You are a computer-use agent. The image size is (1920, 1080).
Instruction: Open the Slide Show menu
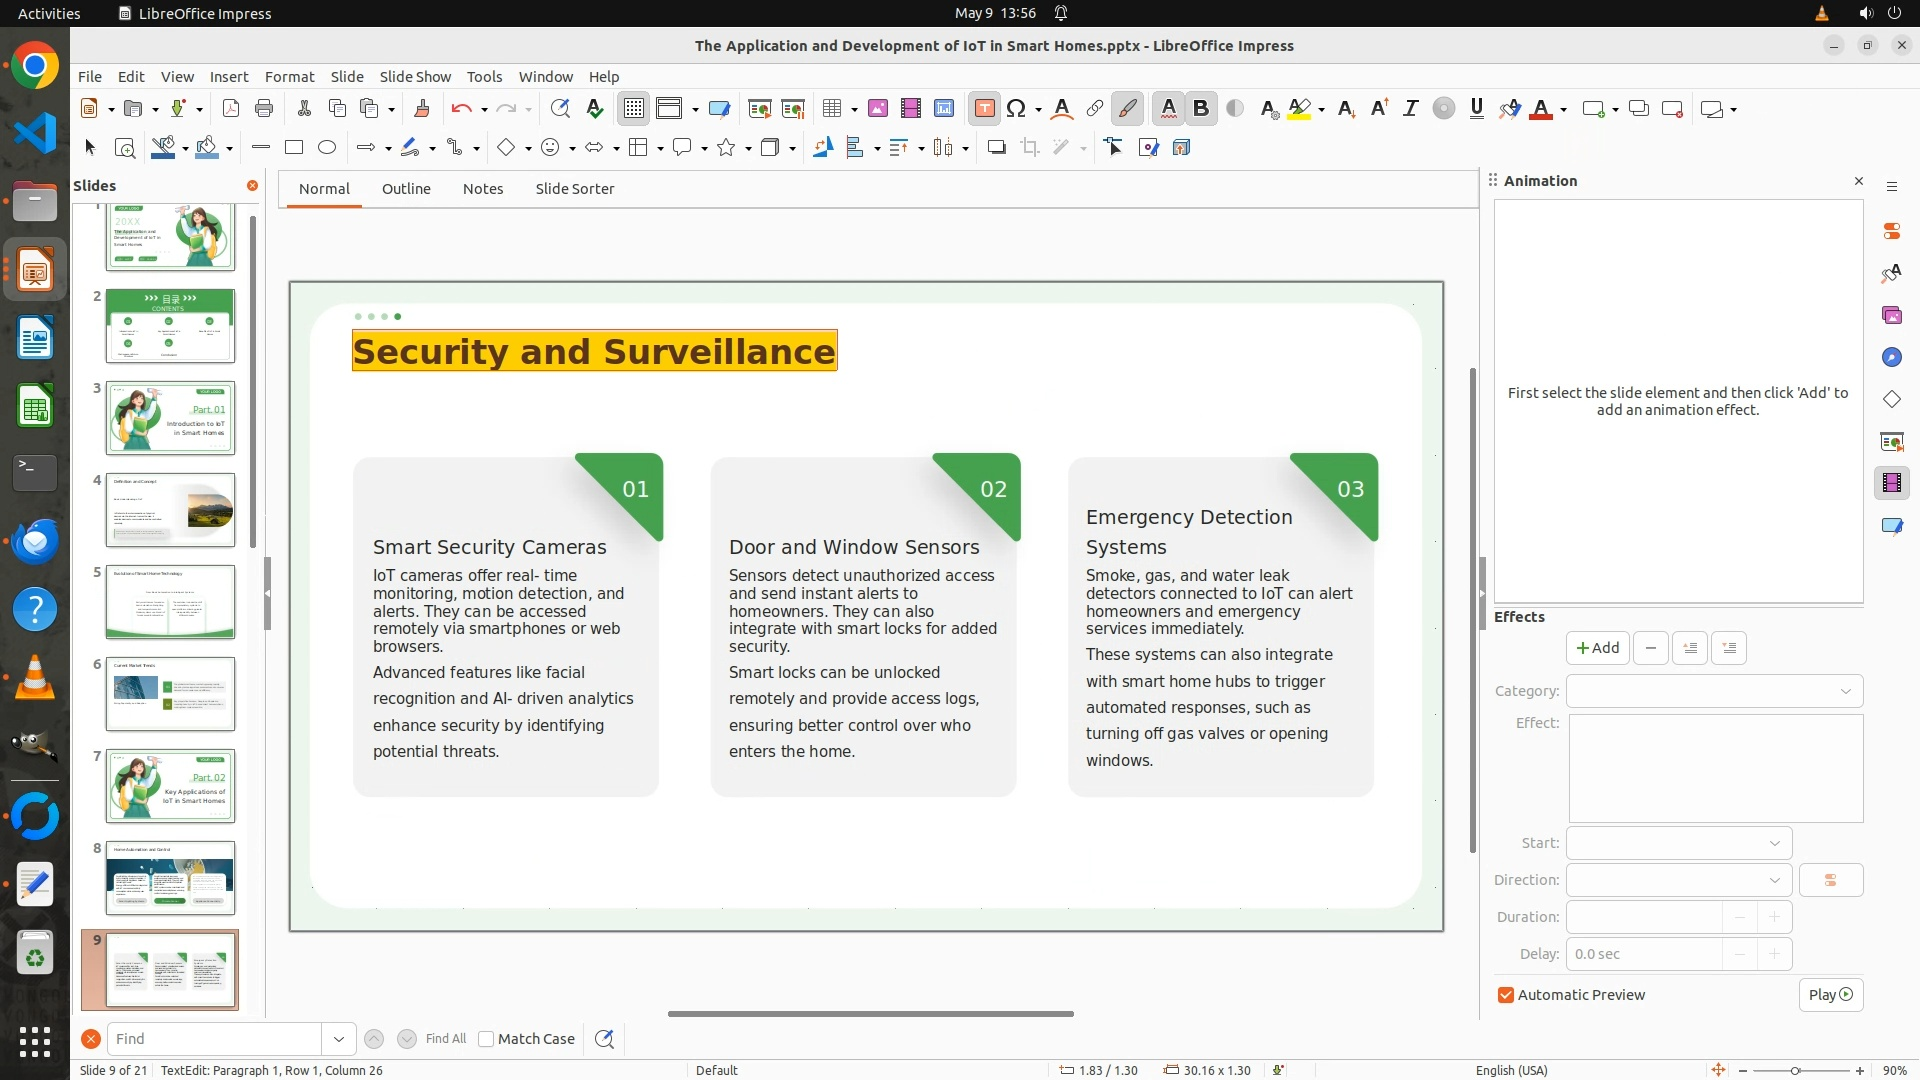pos(415,77)
